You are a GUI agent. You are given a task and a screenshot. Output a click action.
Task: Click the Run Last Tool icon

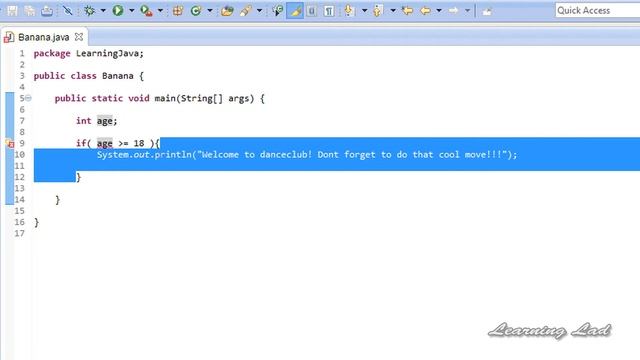tap(146, 11)
